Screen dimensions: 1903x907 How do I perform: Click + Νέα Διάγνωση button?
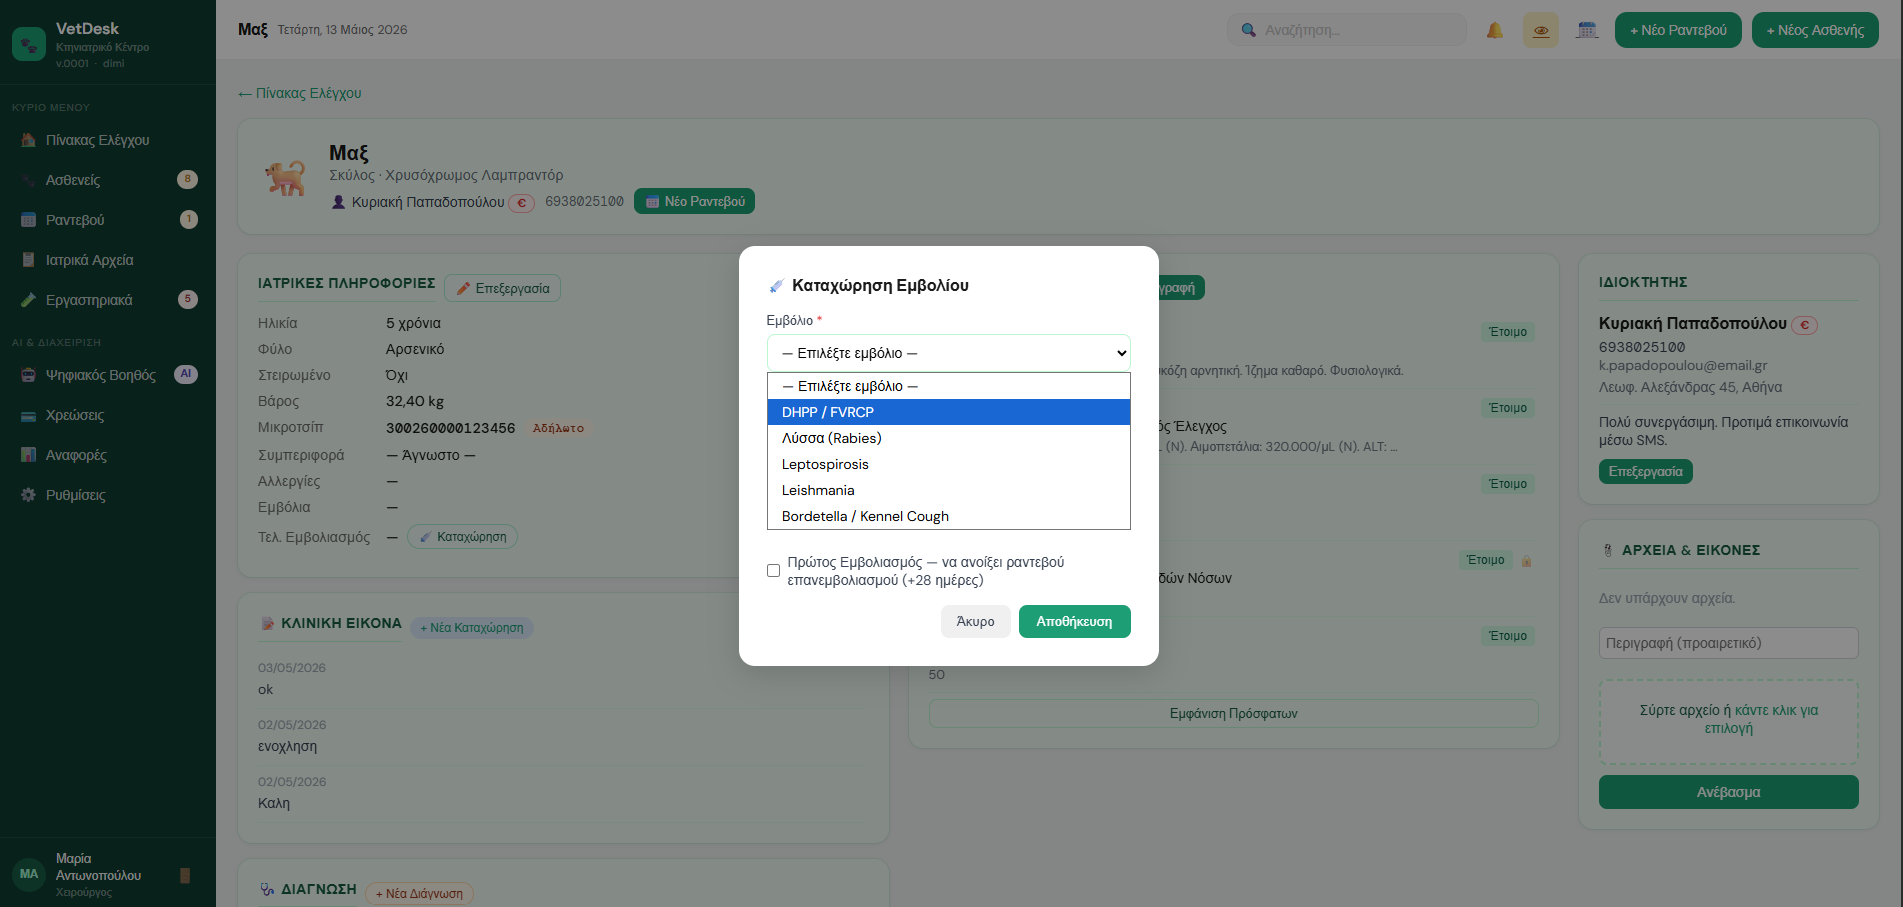[419, 893]
